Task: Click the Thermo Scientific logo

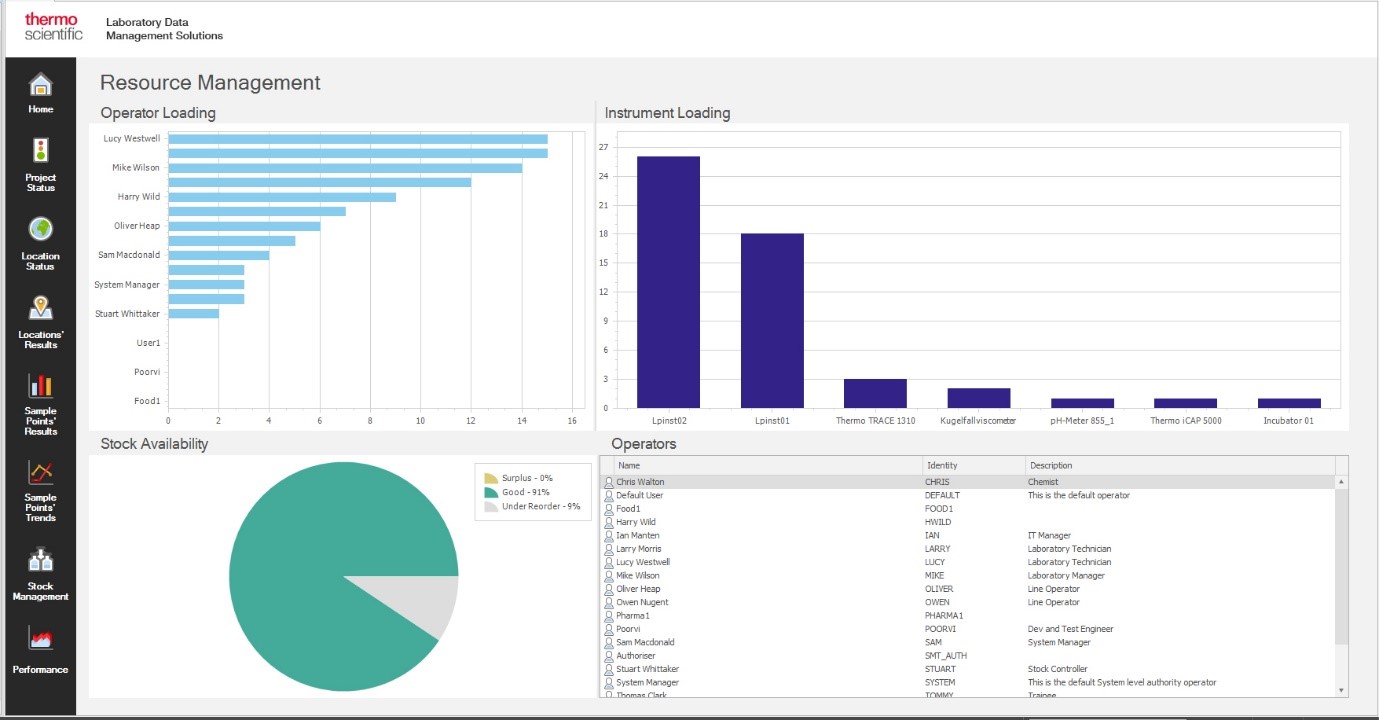Action: 53,27
